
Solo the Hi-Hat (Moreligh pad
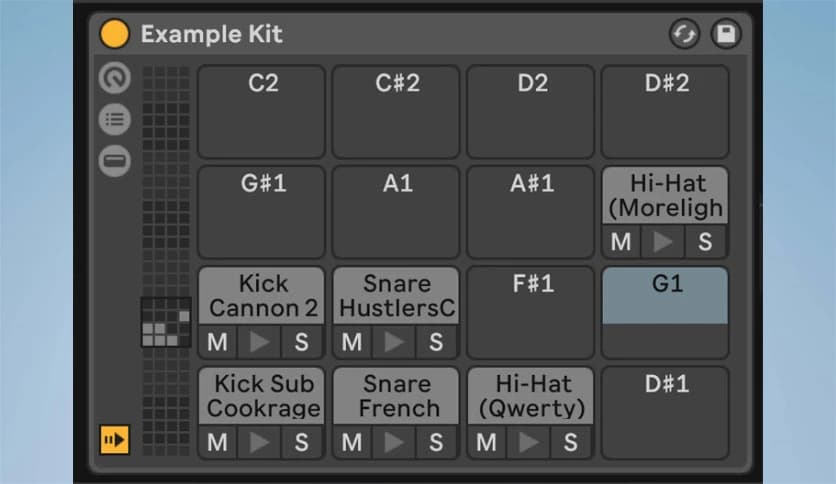tap(706, 241)
